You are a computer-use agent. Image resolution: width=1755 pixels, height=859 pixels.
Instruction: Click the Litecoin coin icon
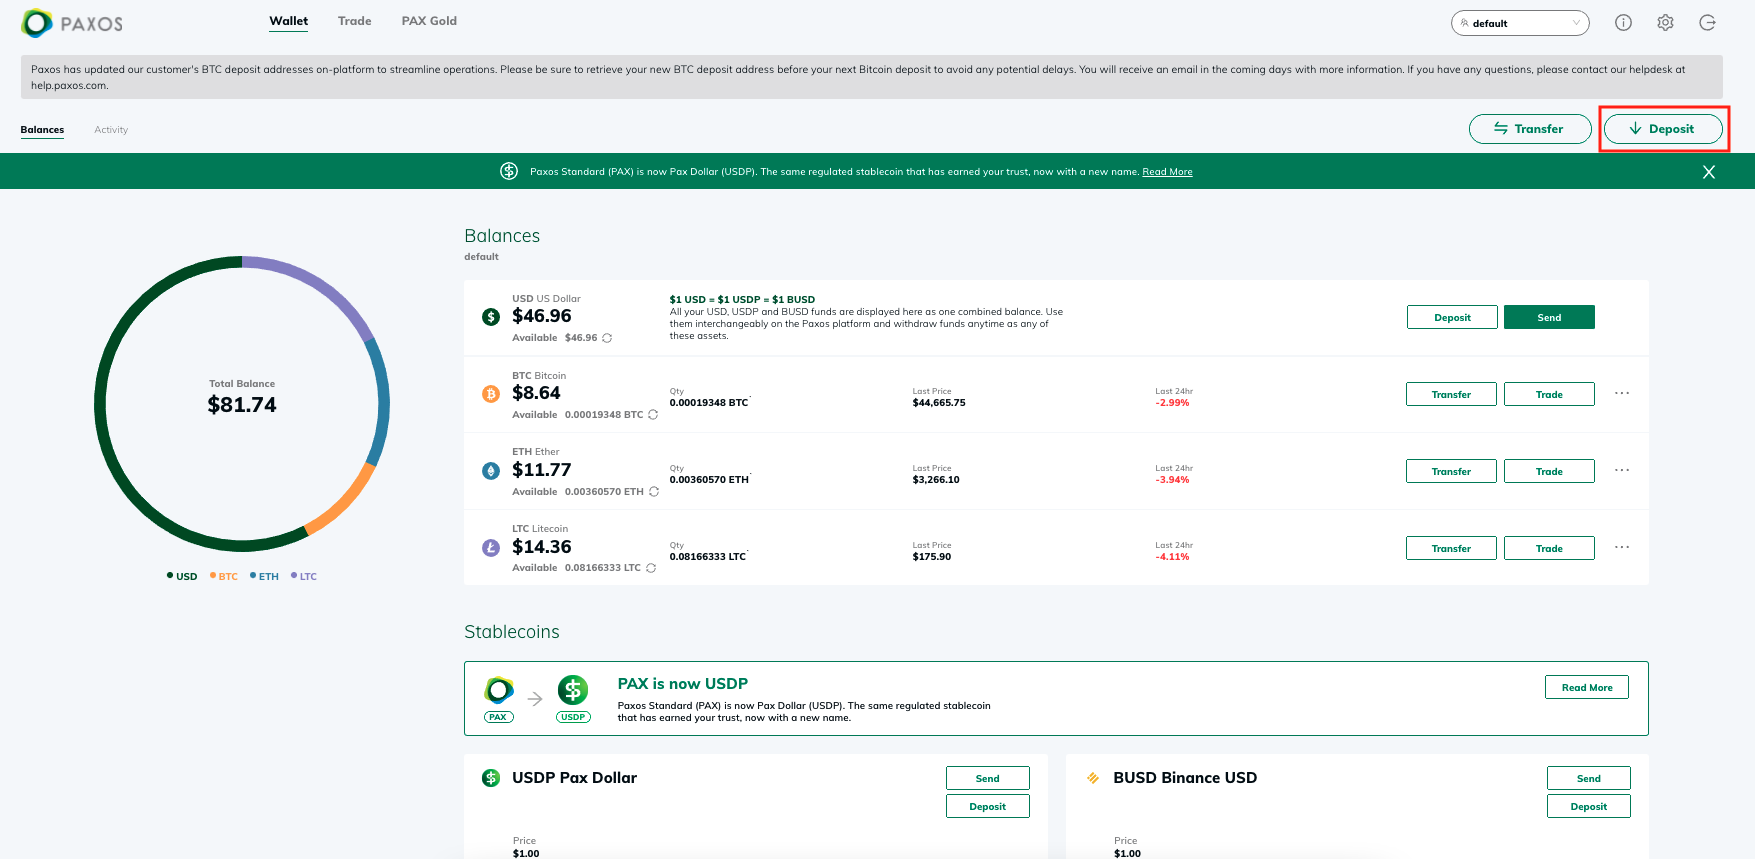coord(491,548)
